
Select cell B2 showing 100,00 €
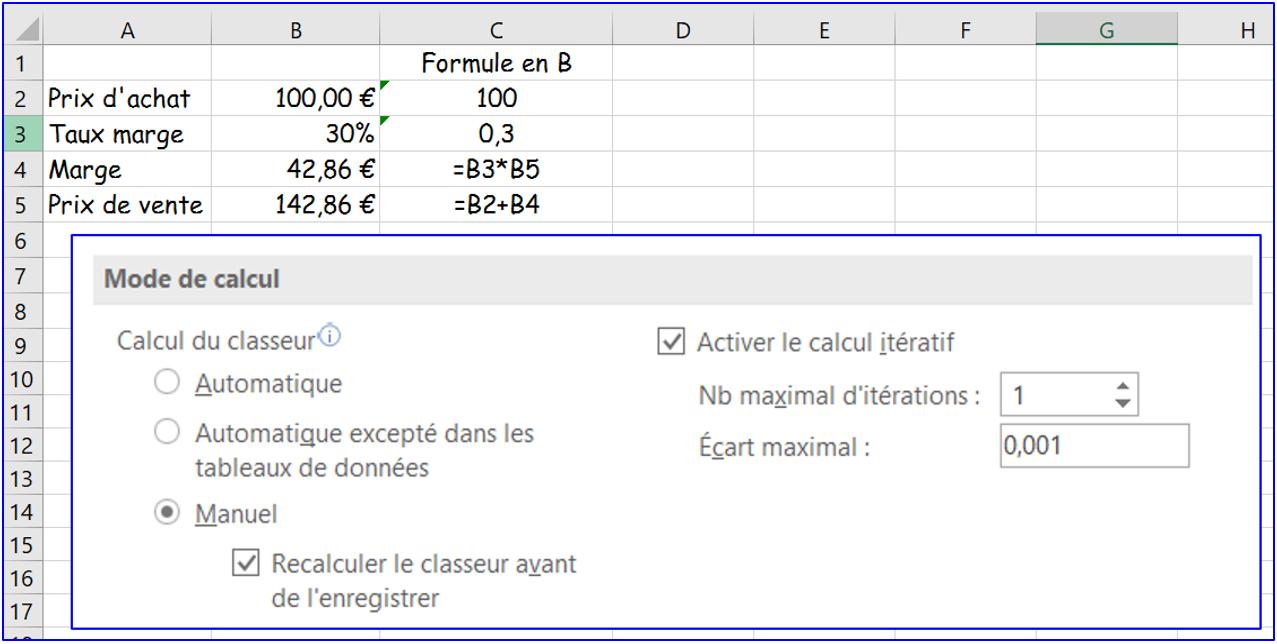tap(296, 98)
